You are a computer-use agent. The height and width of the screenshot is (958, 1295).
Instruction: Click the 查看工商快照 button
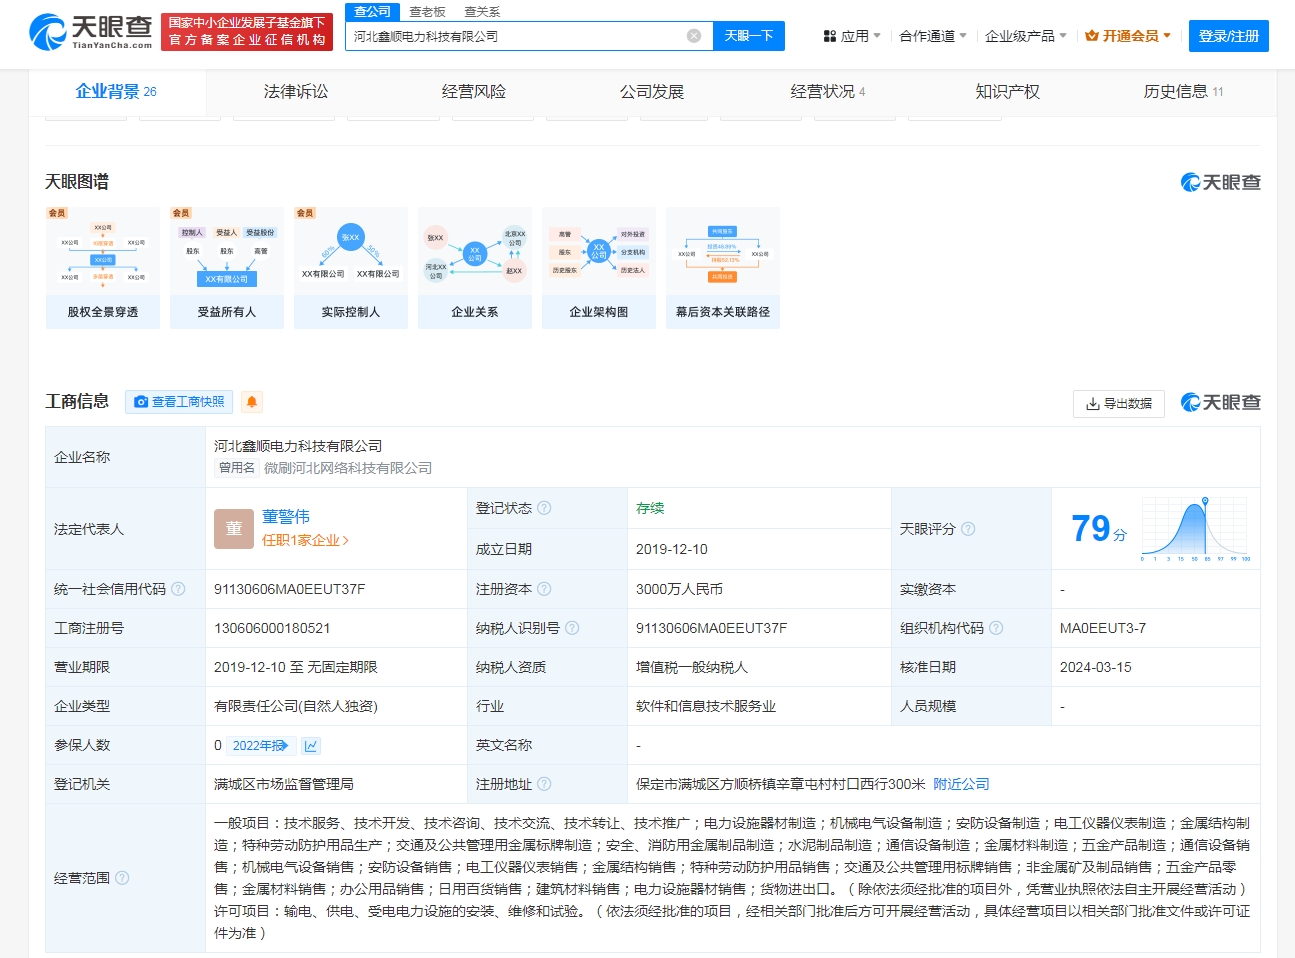click(x=179, y=402)
